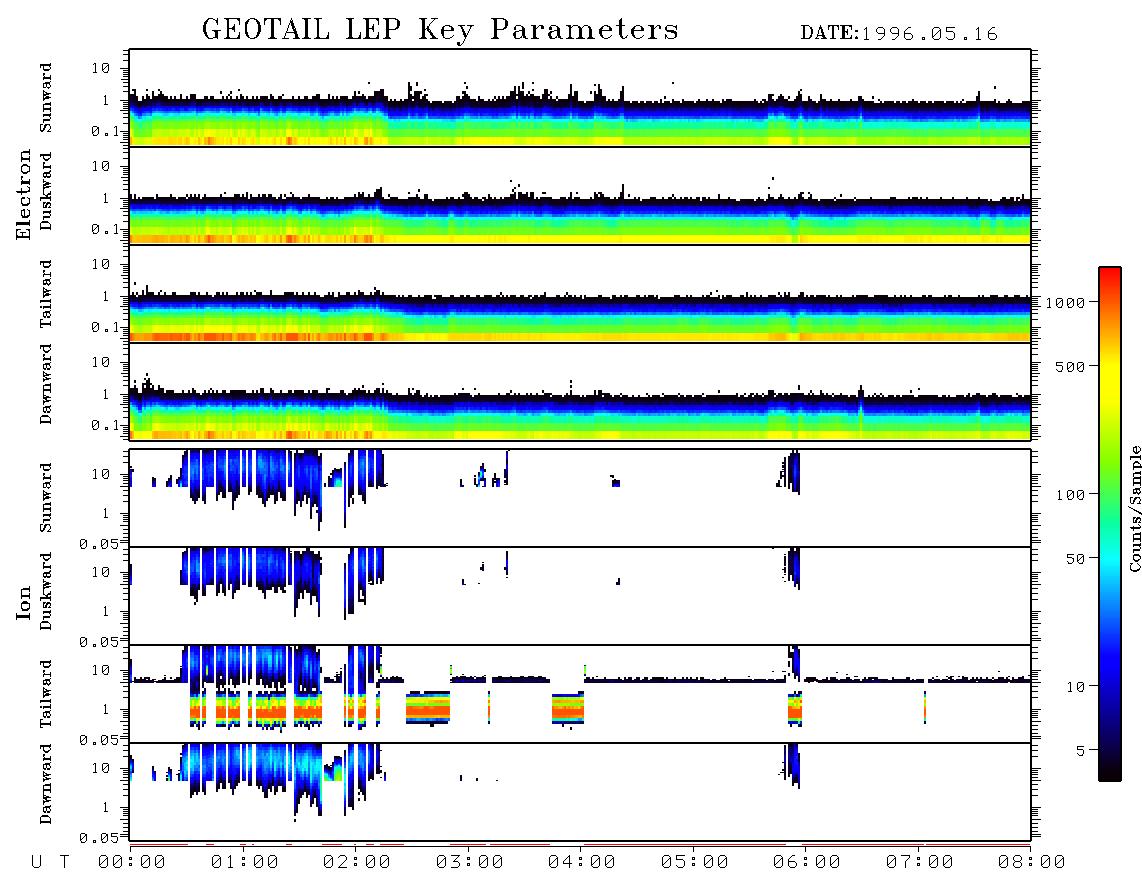This screenshot has height=880, width=1142.
Task: Click inside the Electron Sunward spectrogram panel
Action: (x=580, y=98)
